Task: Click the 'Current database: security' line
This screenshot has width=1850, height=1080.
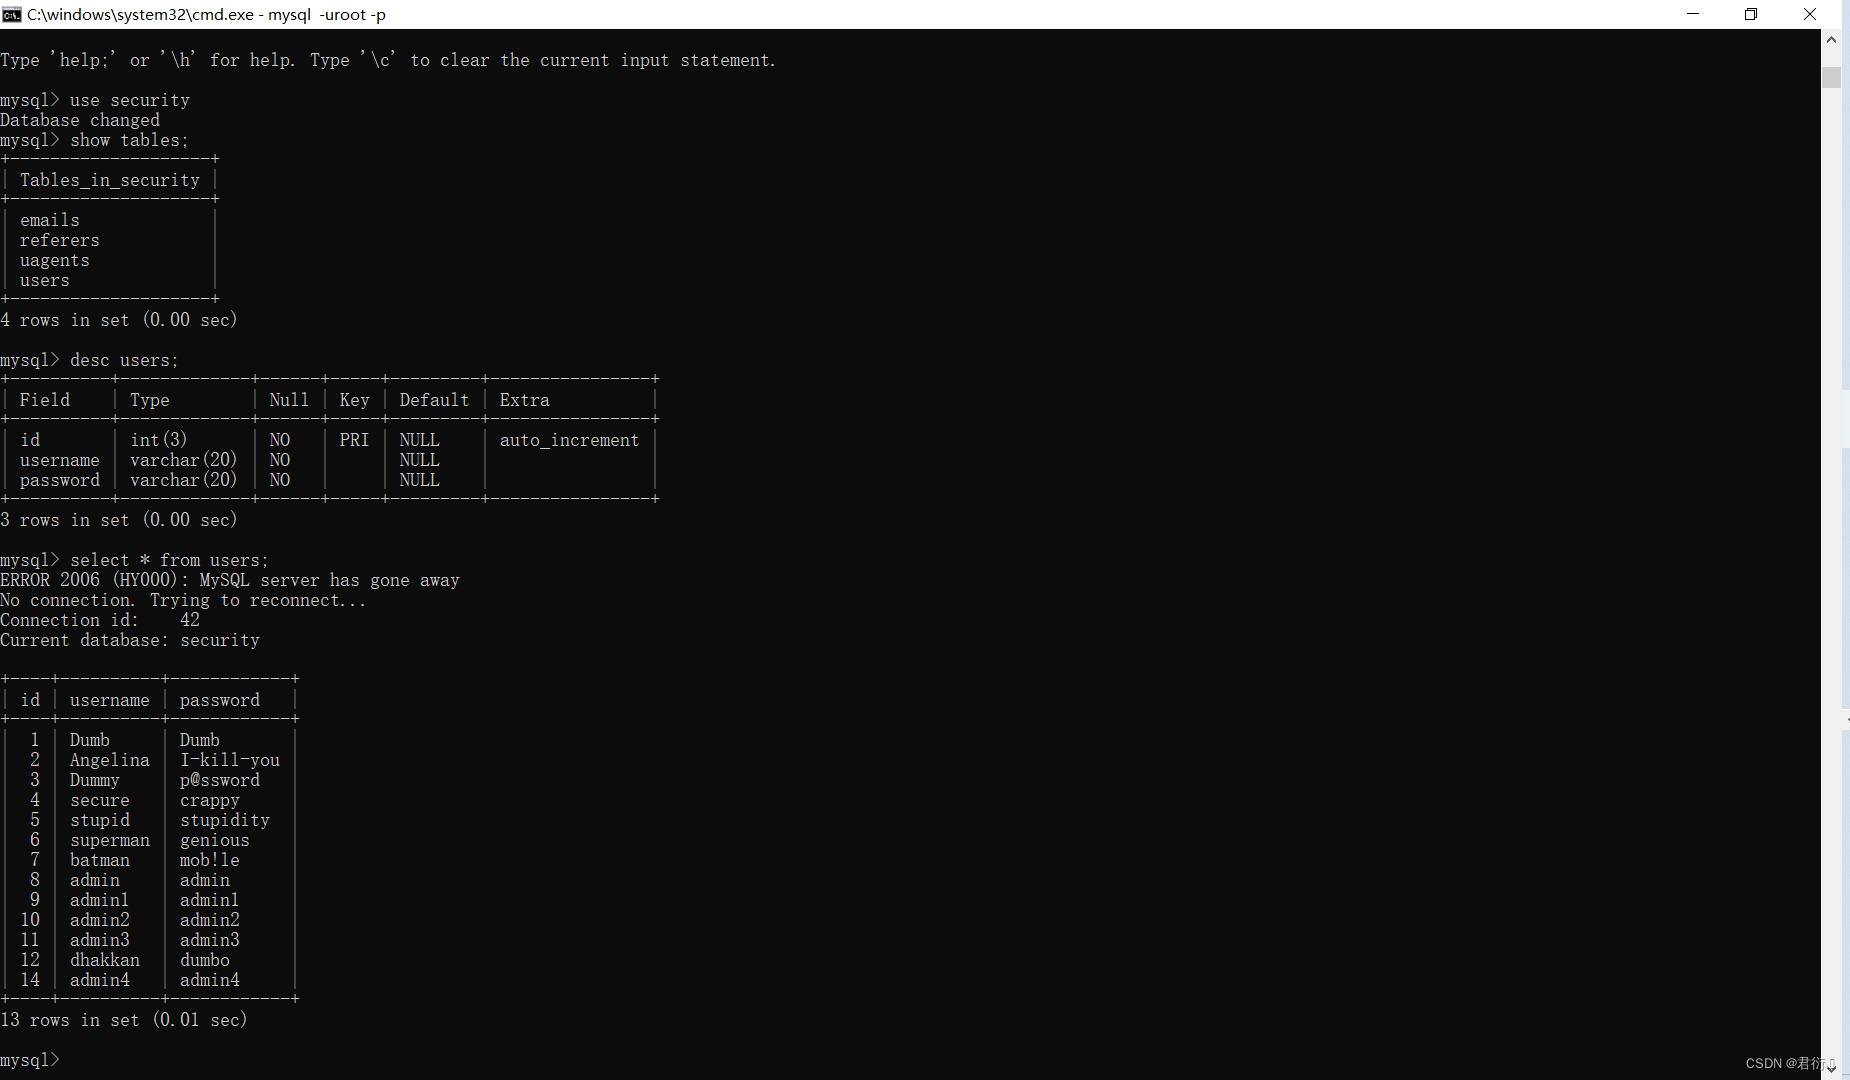Action: pyautogui.click(x=130, y=640)
